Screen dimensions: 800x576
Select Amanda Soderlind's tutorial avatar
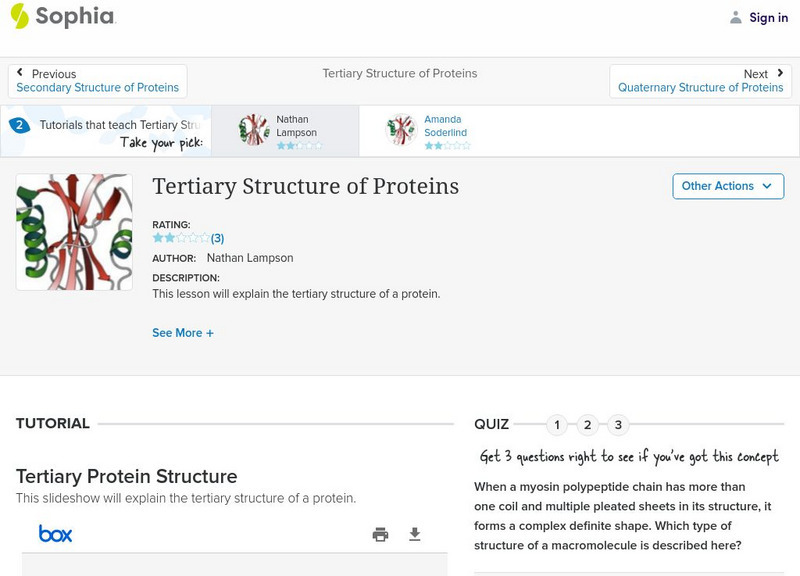point(402,130)
